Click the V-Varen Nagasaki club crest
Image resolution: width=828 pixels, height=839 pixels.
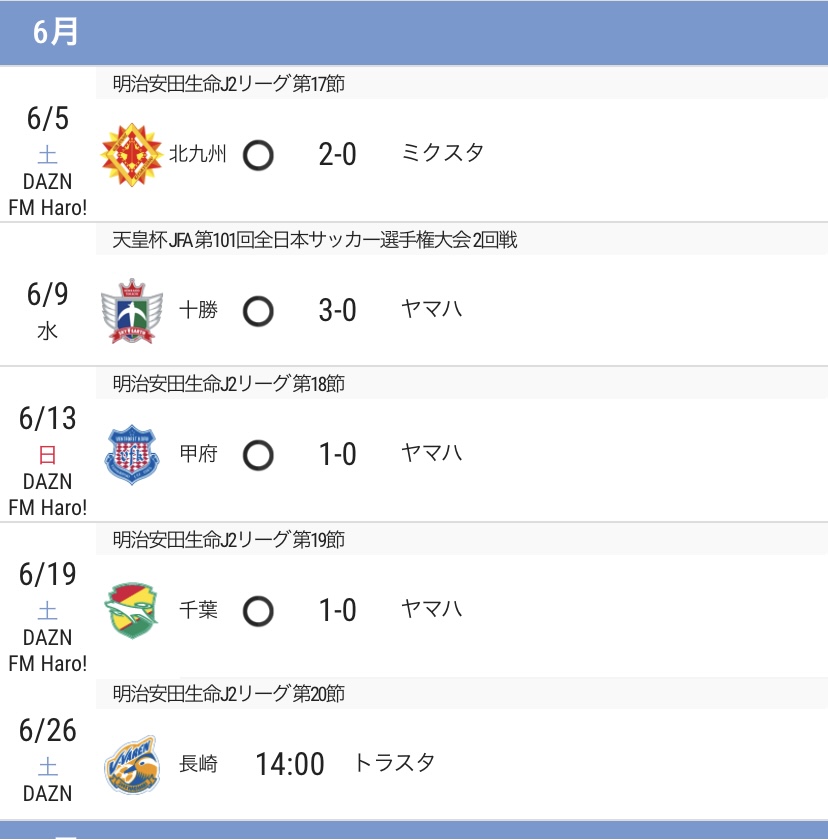tap(132, 764)
